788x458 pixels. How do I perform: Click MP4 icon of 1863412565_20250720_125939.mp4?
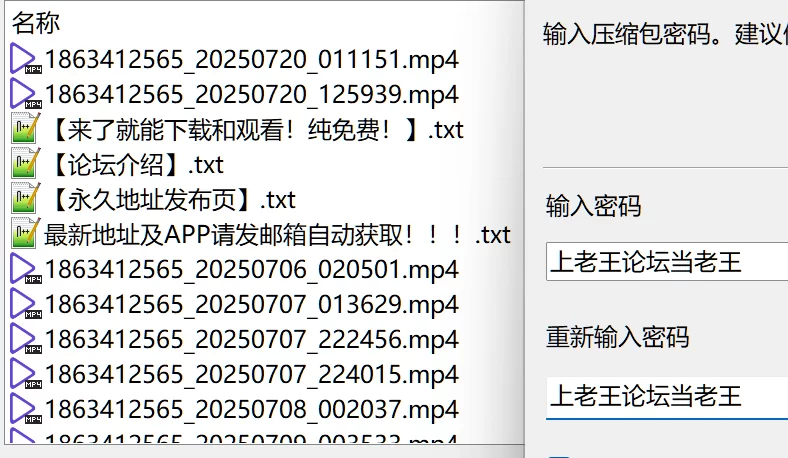[x=25, y=94]
